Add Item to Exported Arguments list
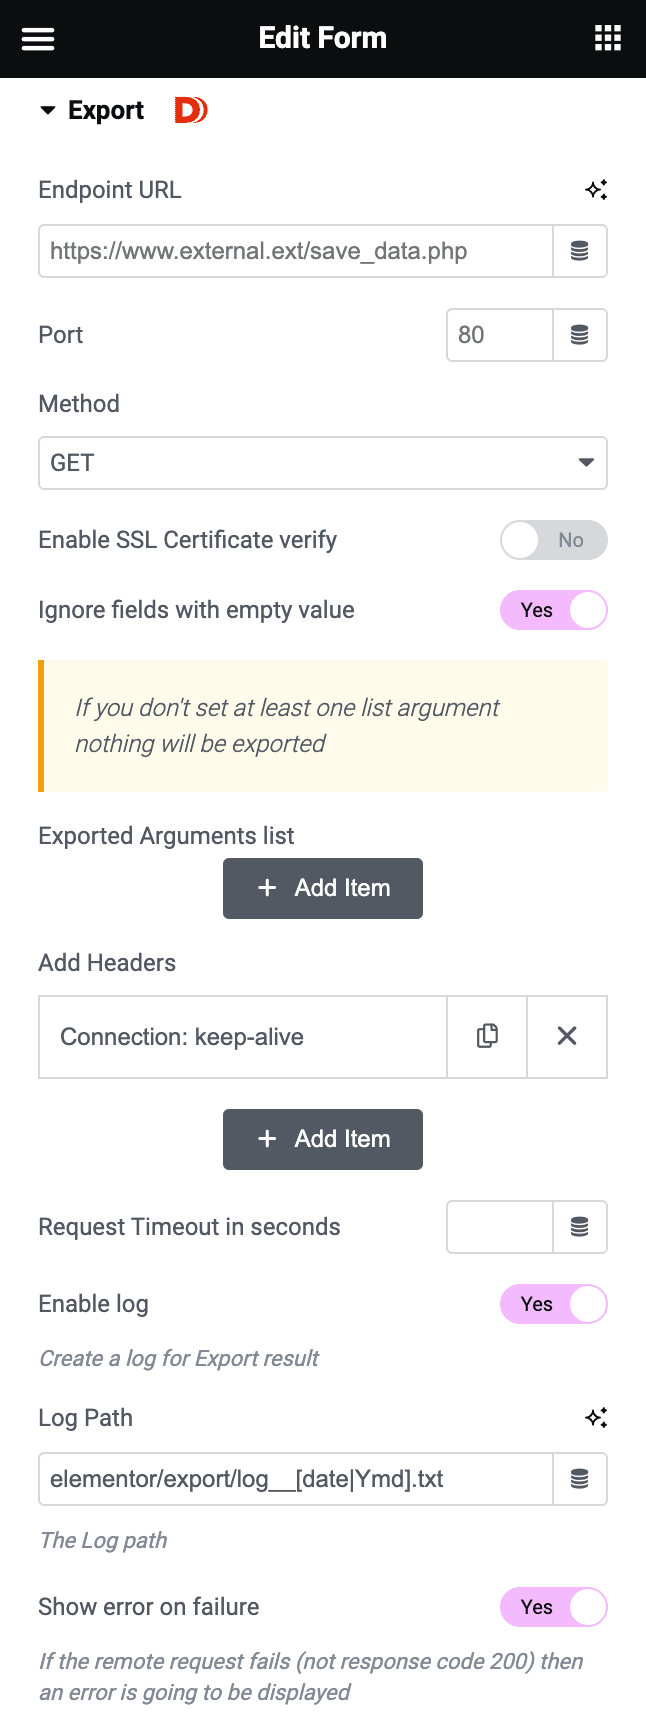 323,888
